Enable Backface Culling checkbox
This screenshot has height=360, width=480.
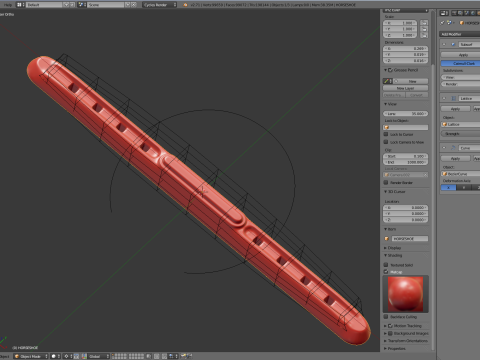pos(386,317)
